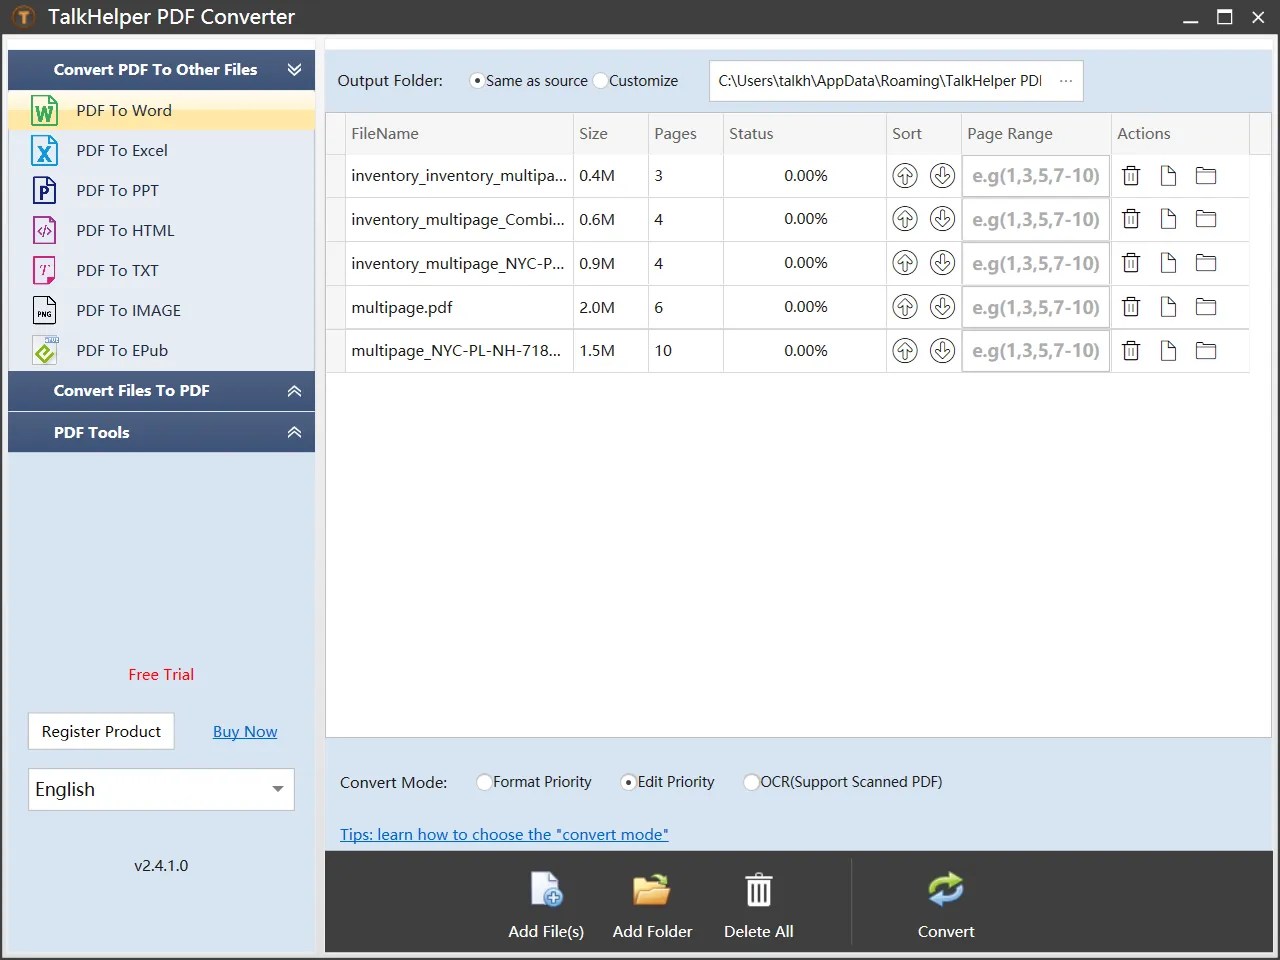Collapse the Convert PDF To Other Files section

(x=294, y=70)
